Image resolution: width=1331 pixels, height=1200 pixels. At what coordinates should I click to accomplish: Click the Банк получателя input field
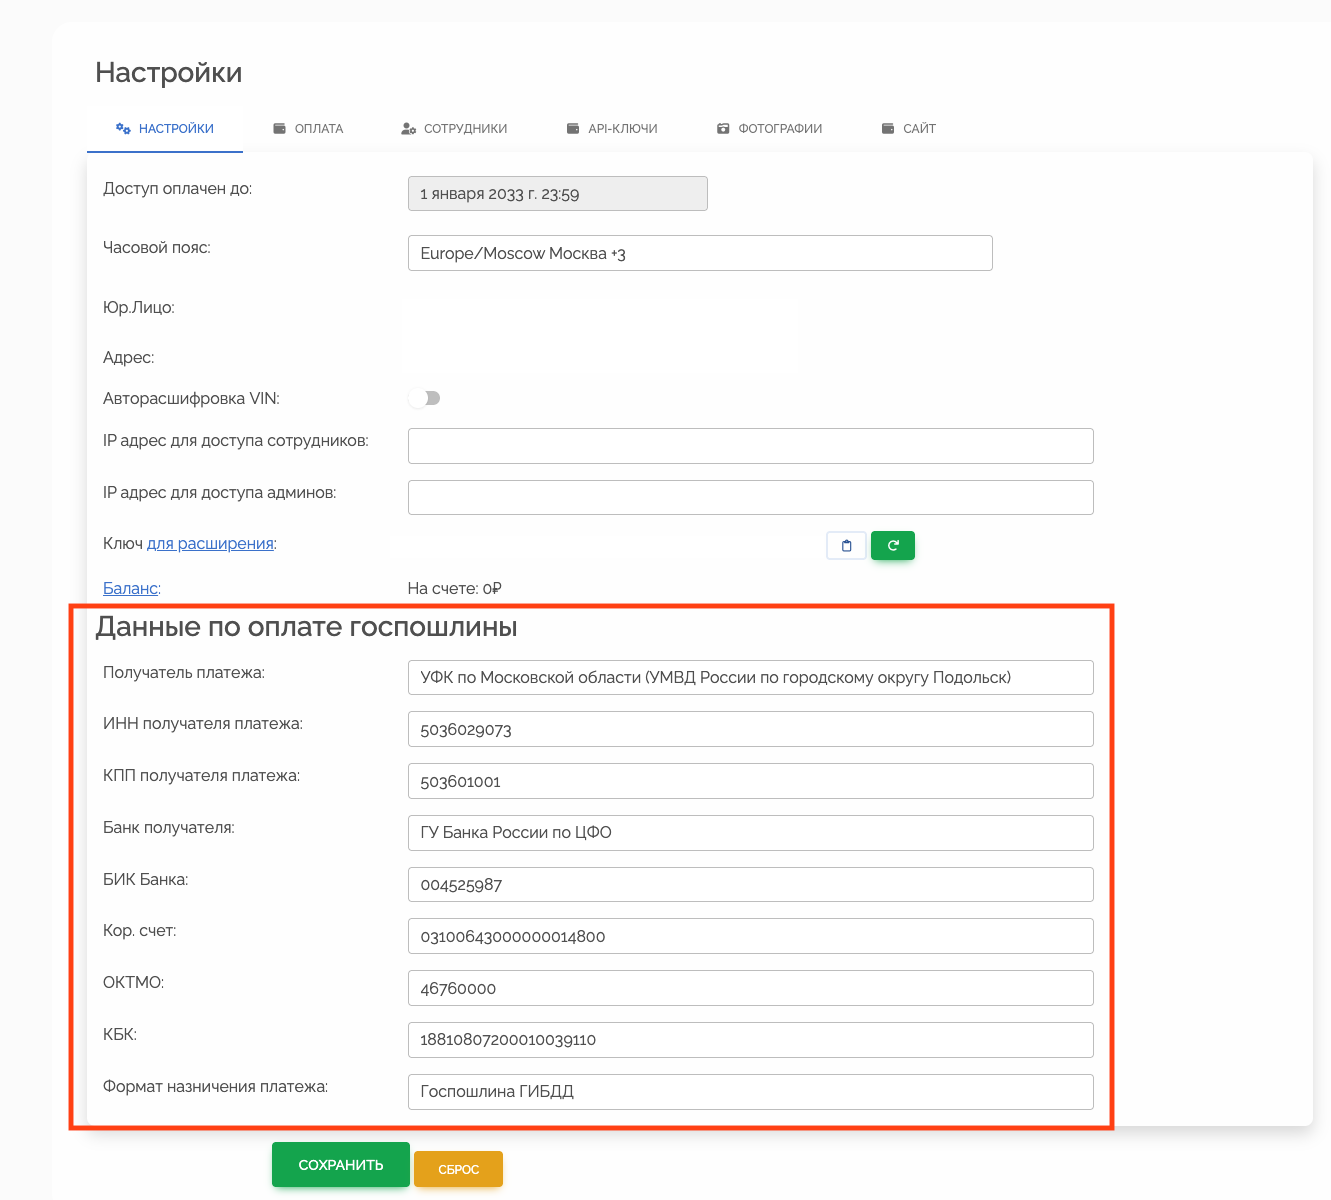pos(751,833)
